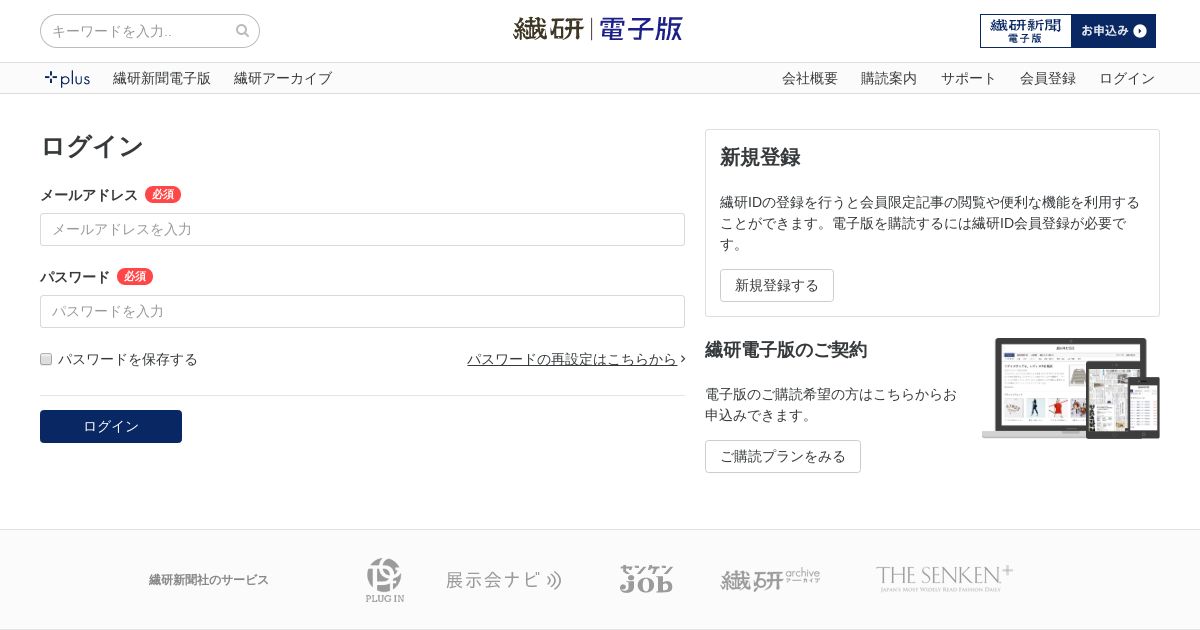1200x630 pixels.
Task: Open センケン Job service logo
Action: [x=646, y=579]
